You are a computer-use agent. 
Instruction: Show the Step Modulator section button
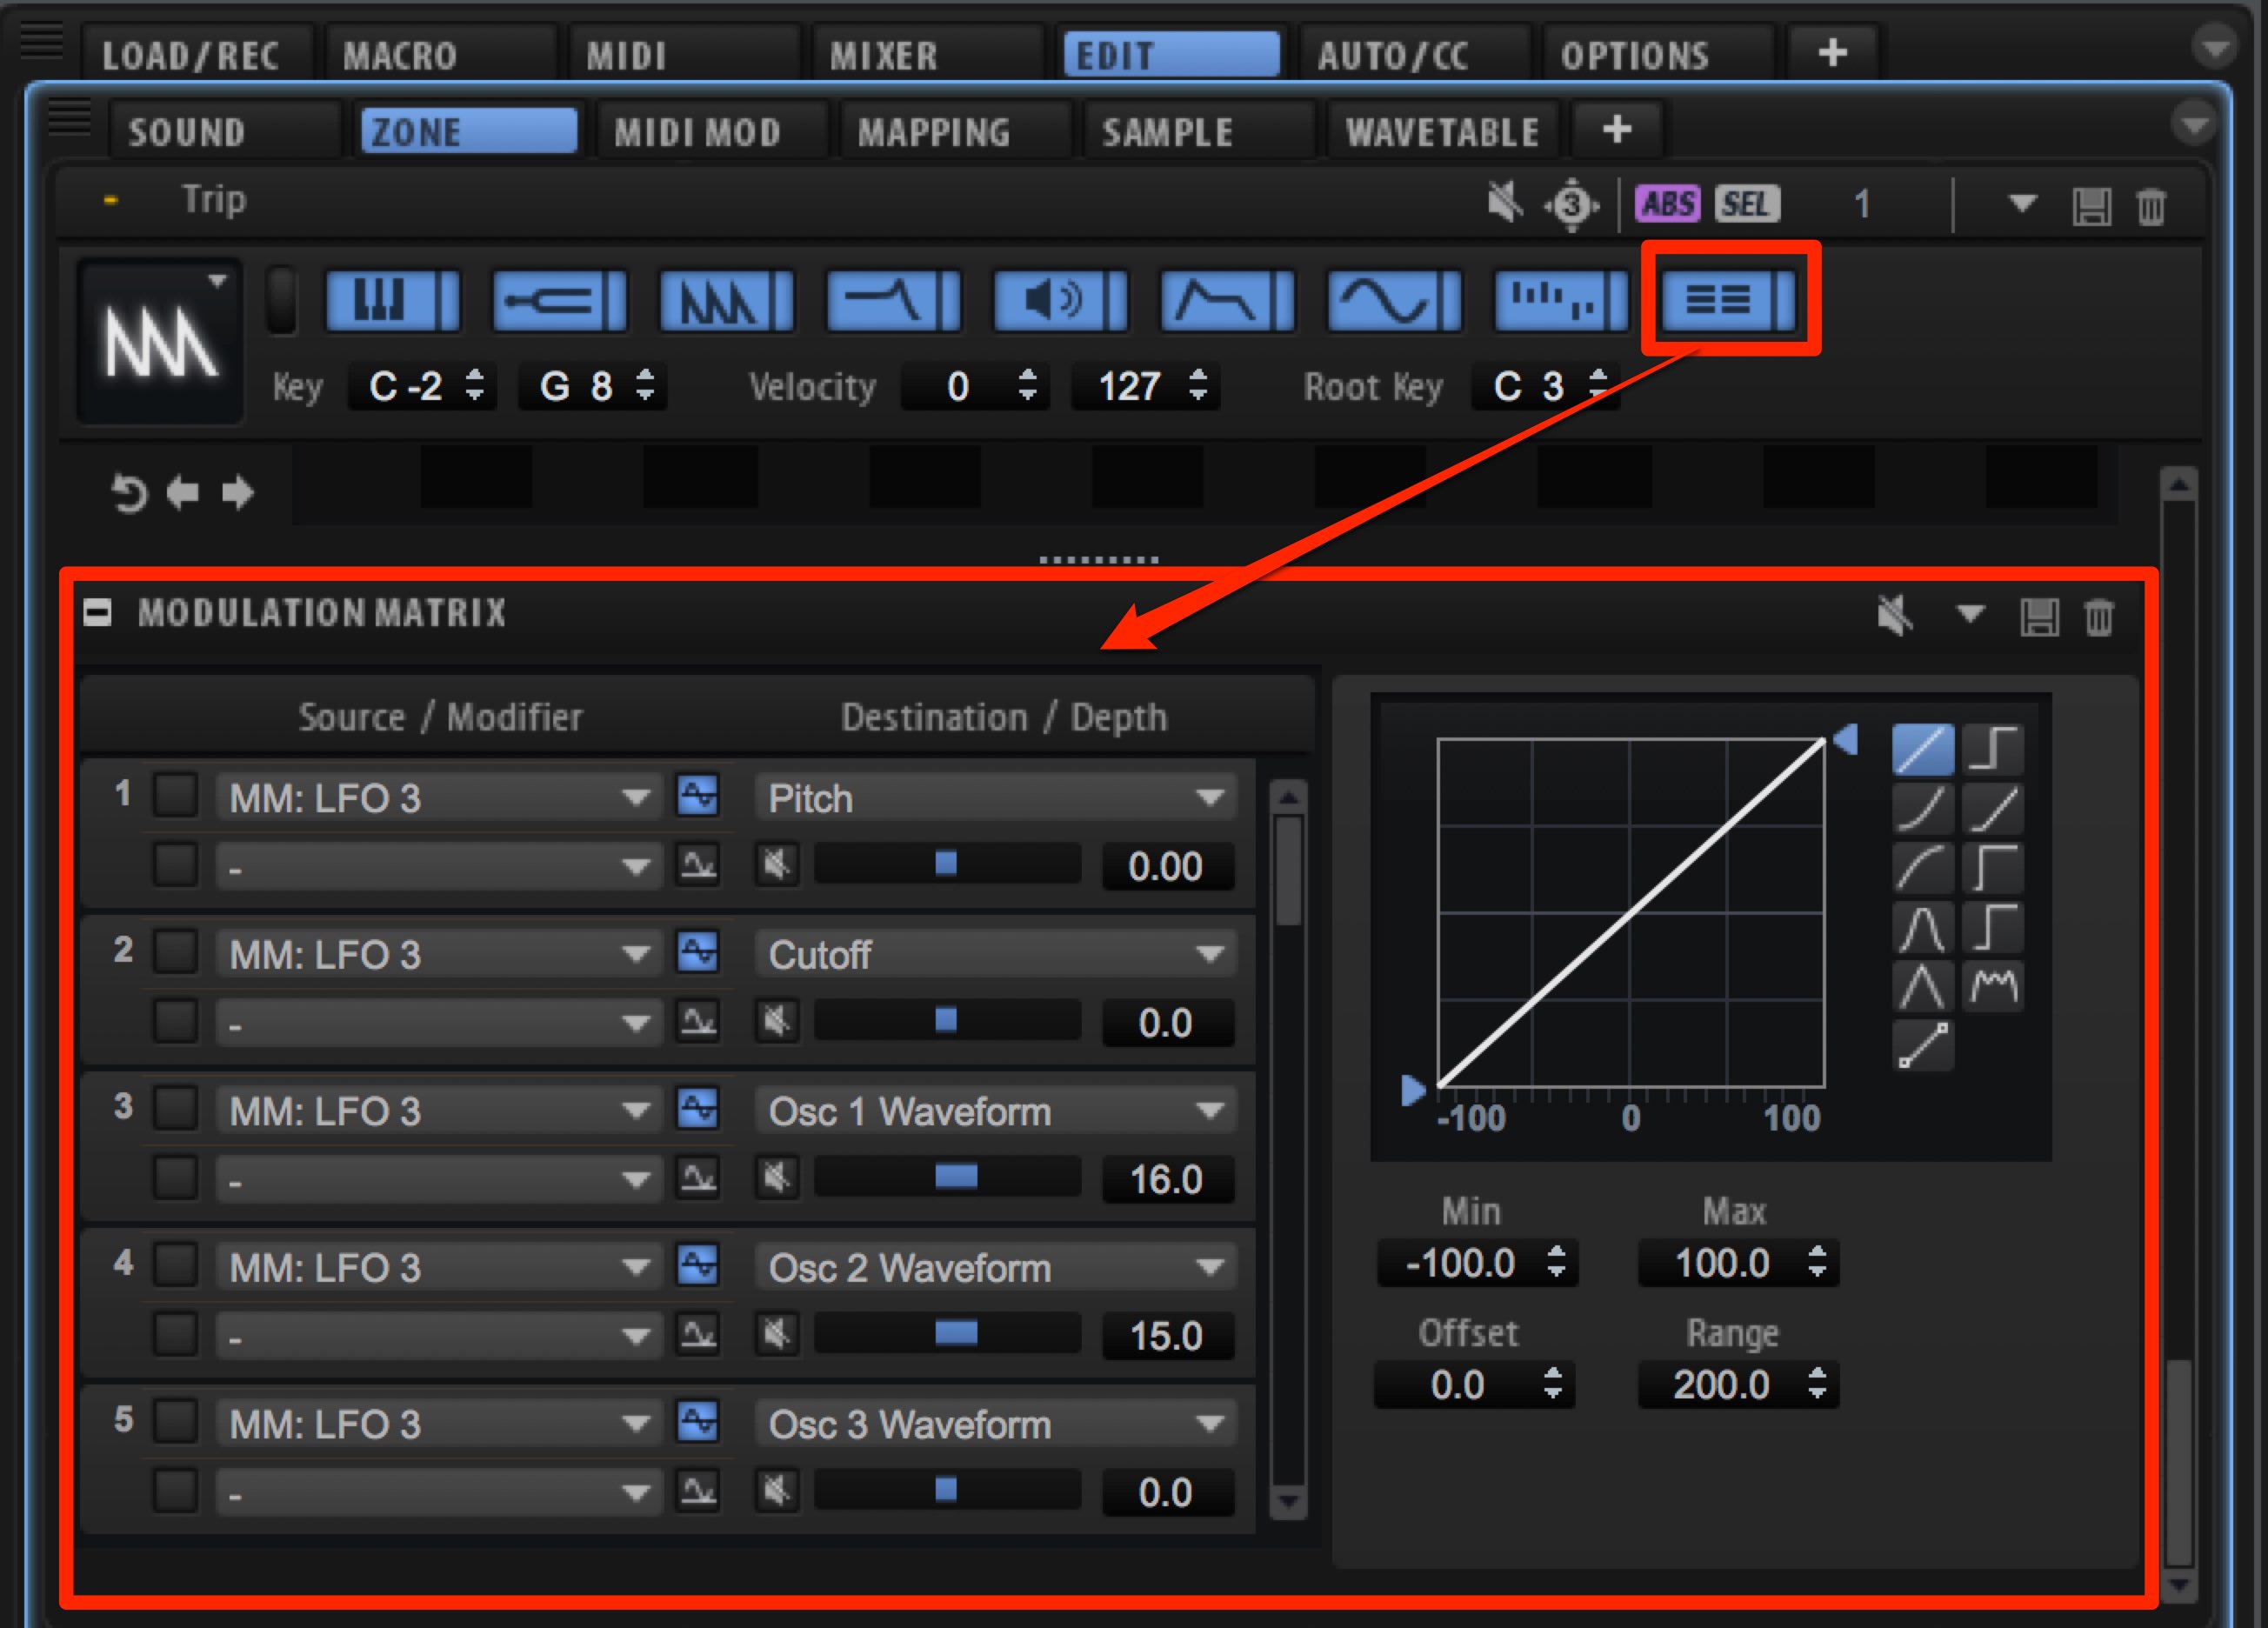pos(1562,299)
